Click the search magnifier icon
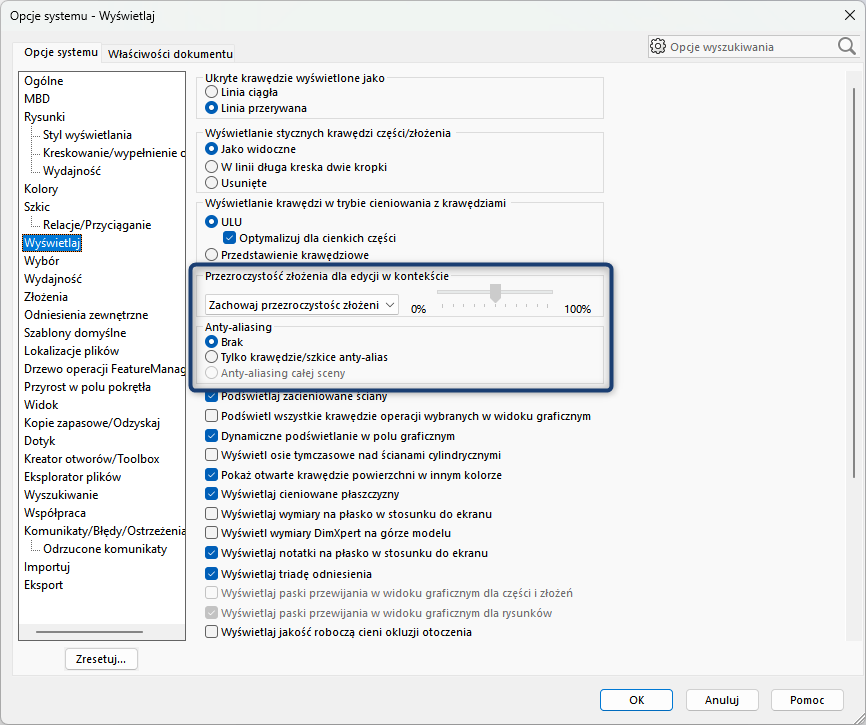The width and height of the screenshot is (866, 725). [x=846, y=46]
